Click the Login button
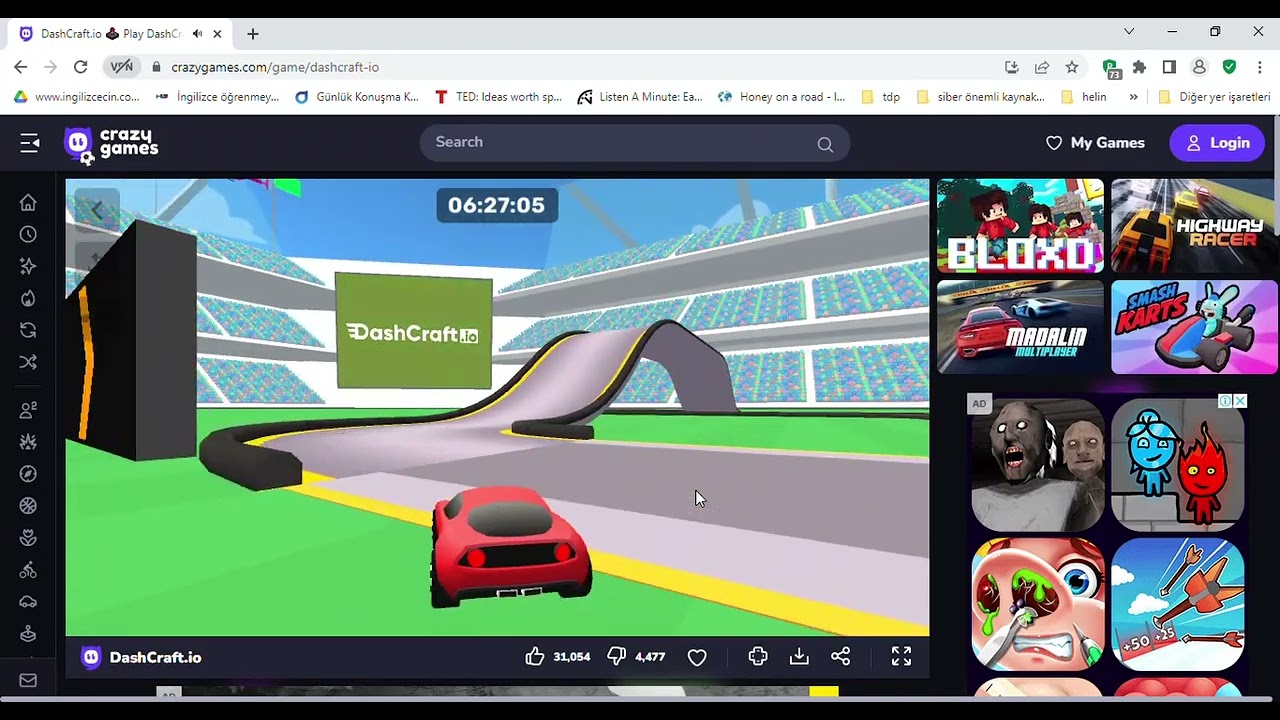This screenshot has height=720, width=1280. coord(1218,143)
